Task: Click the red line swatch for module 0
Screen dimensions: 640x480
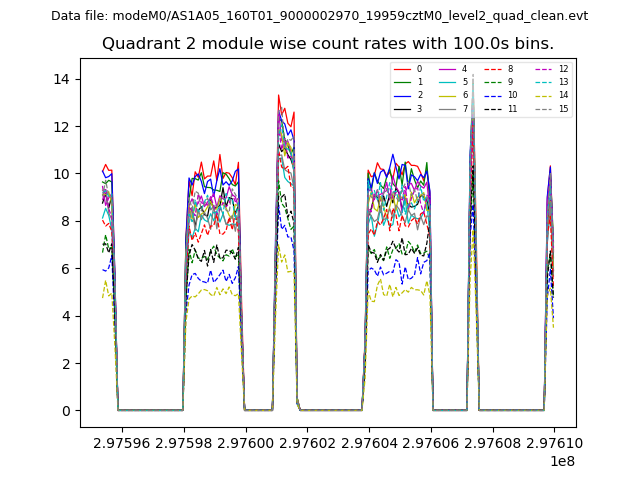Action: click(402, 69)
